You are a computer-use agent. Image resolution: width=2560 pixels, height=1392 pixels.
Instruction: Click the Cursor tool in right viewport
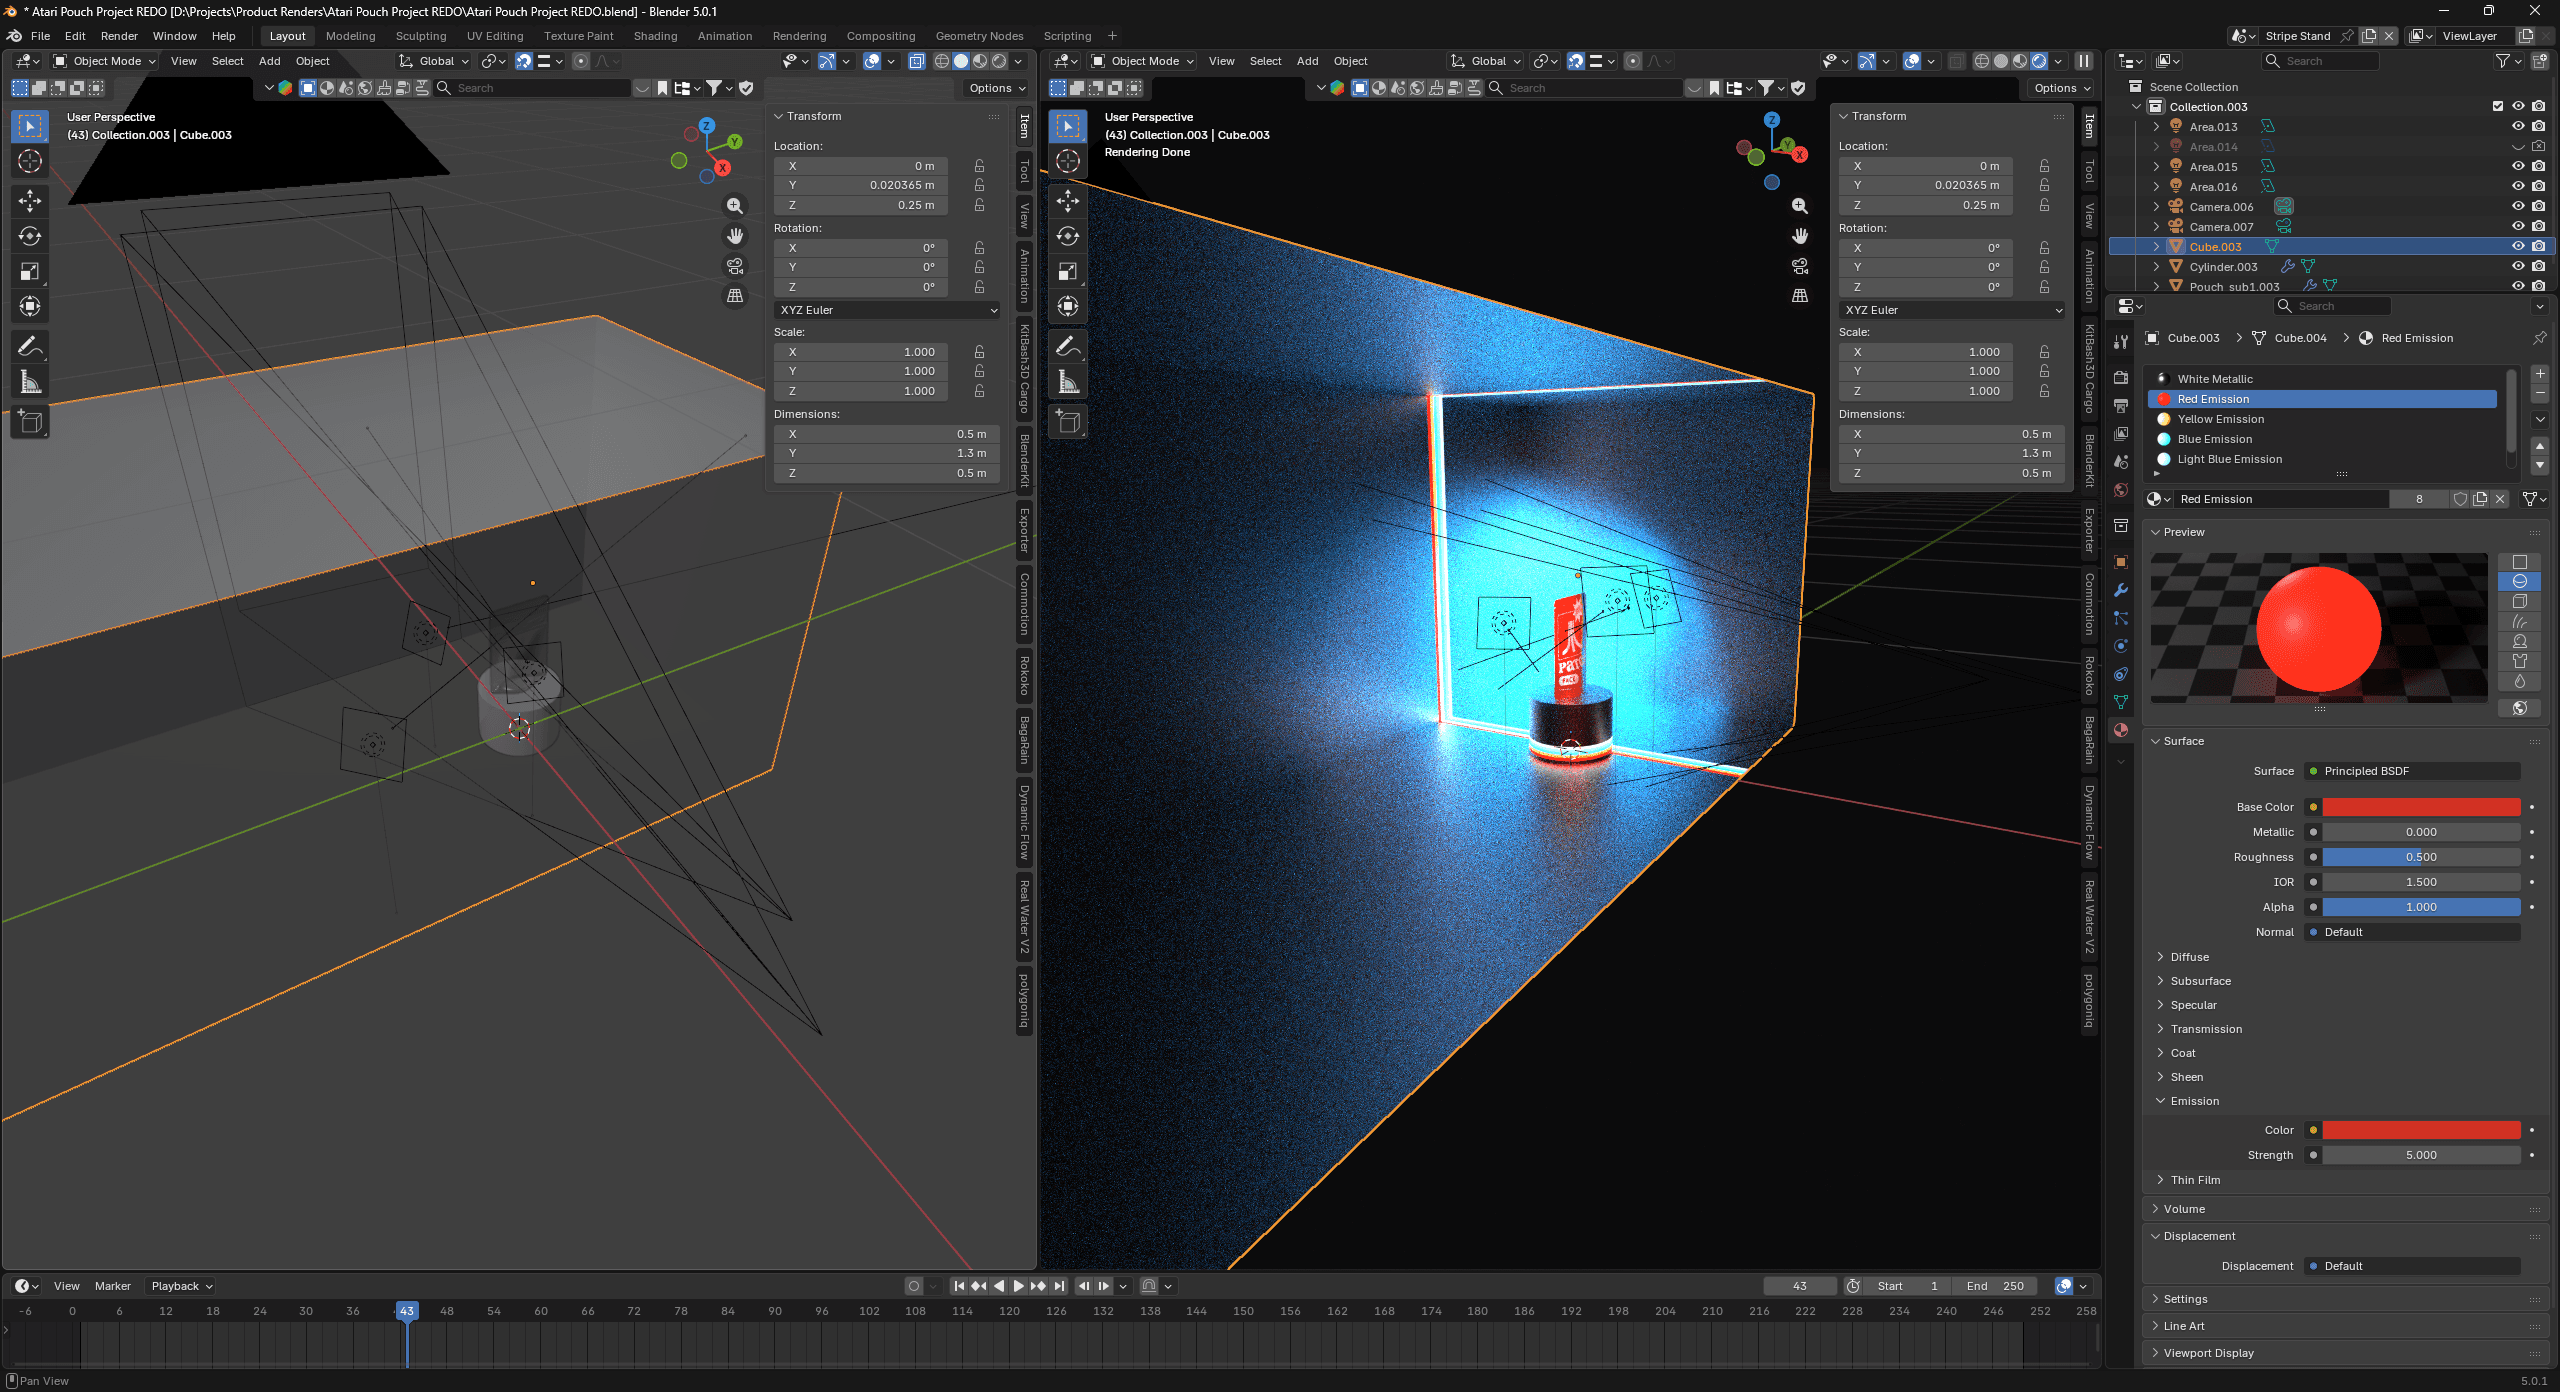1068,161
